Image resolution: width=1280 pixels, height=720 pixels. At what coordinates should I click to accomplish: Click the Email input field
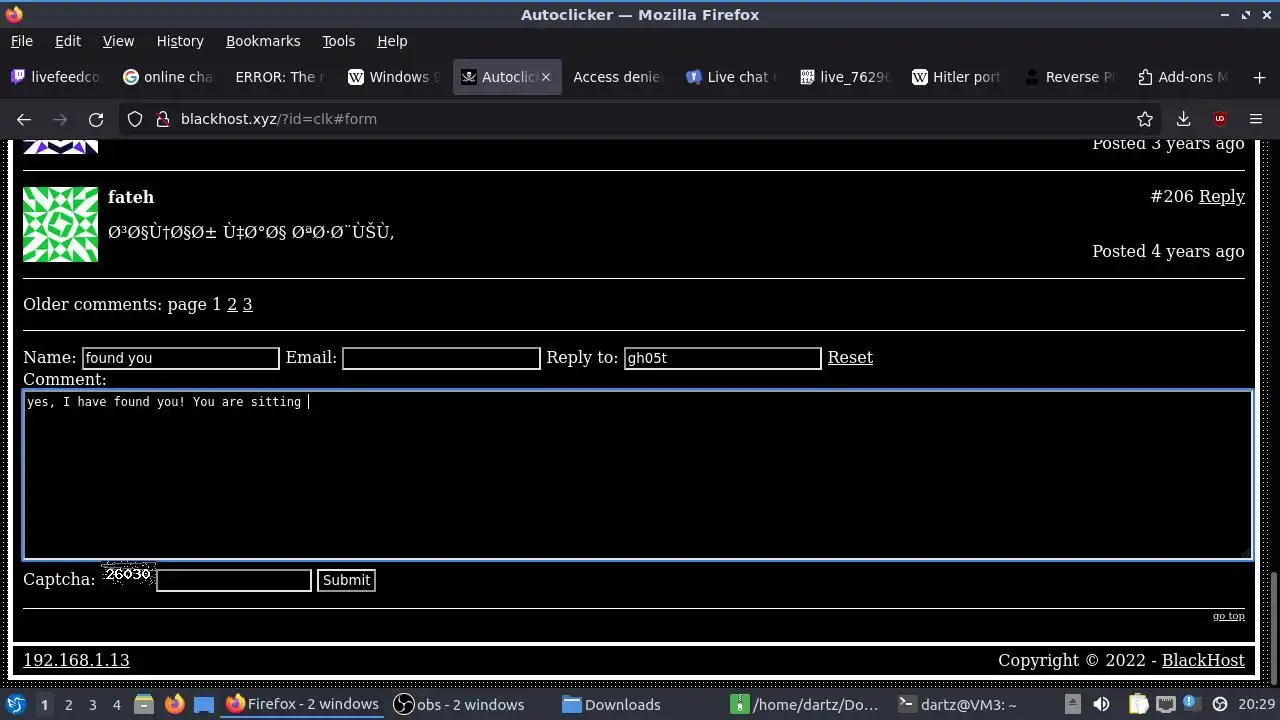[441, 358]
